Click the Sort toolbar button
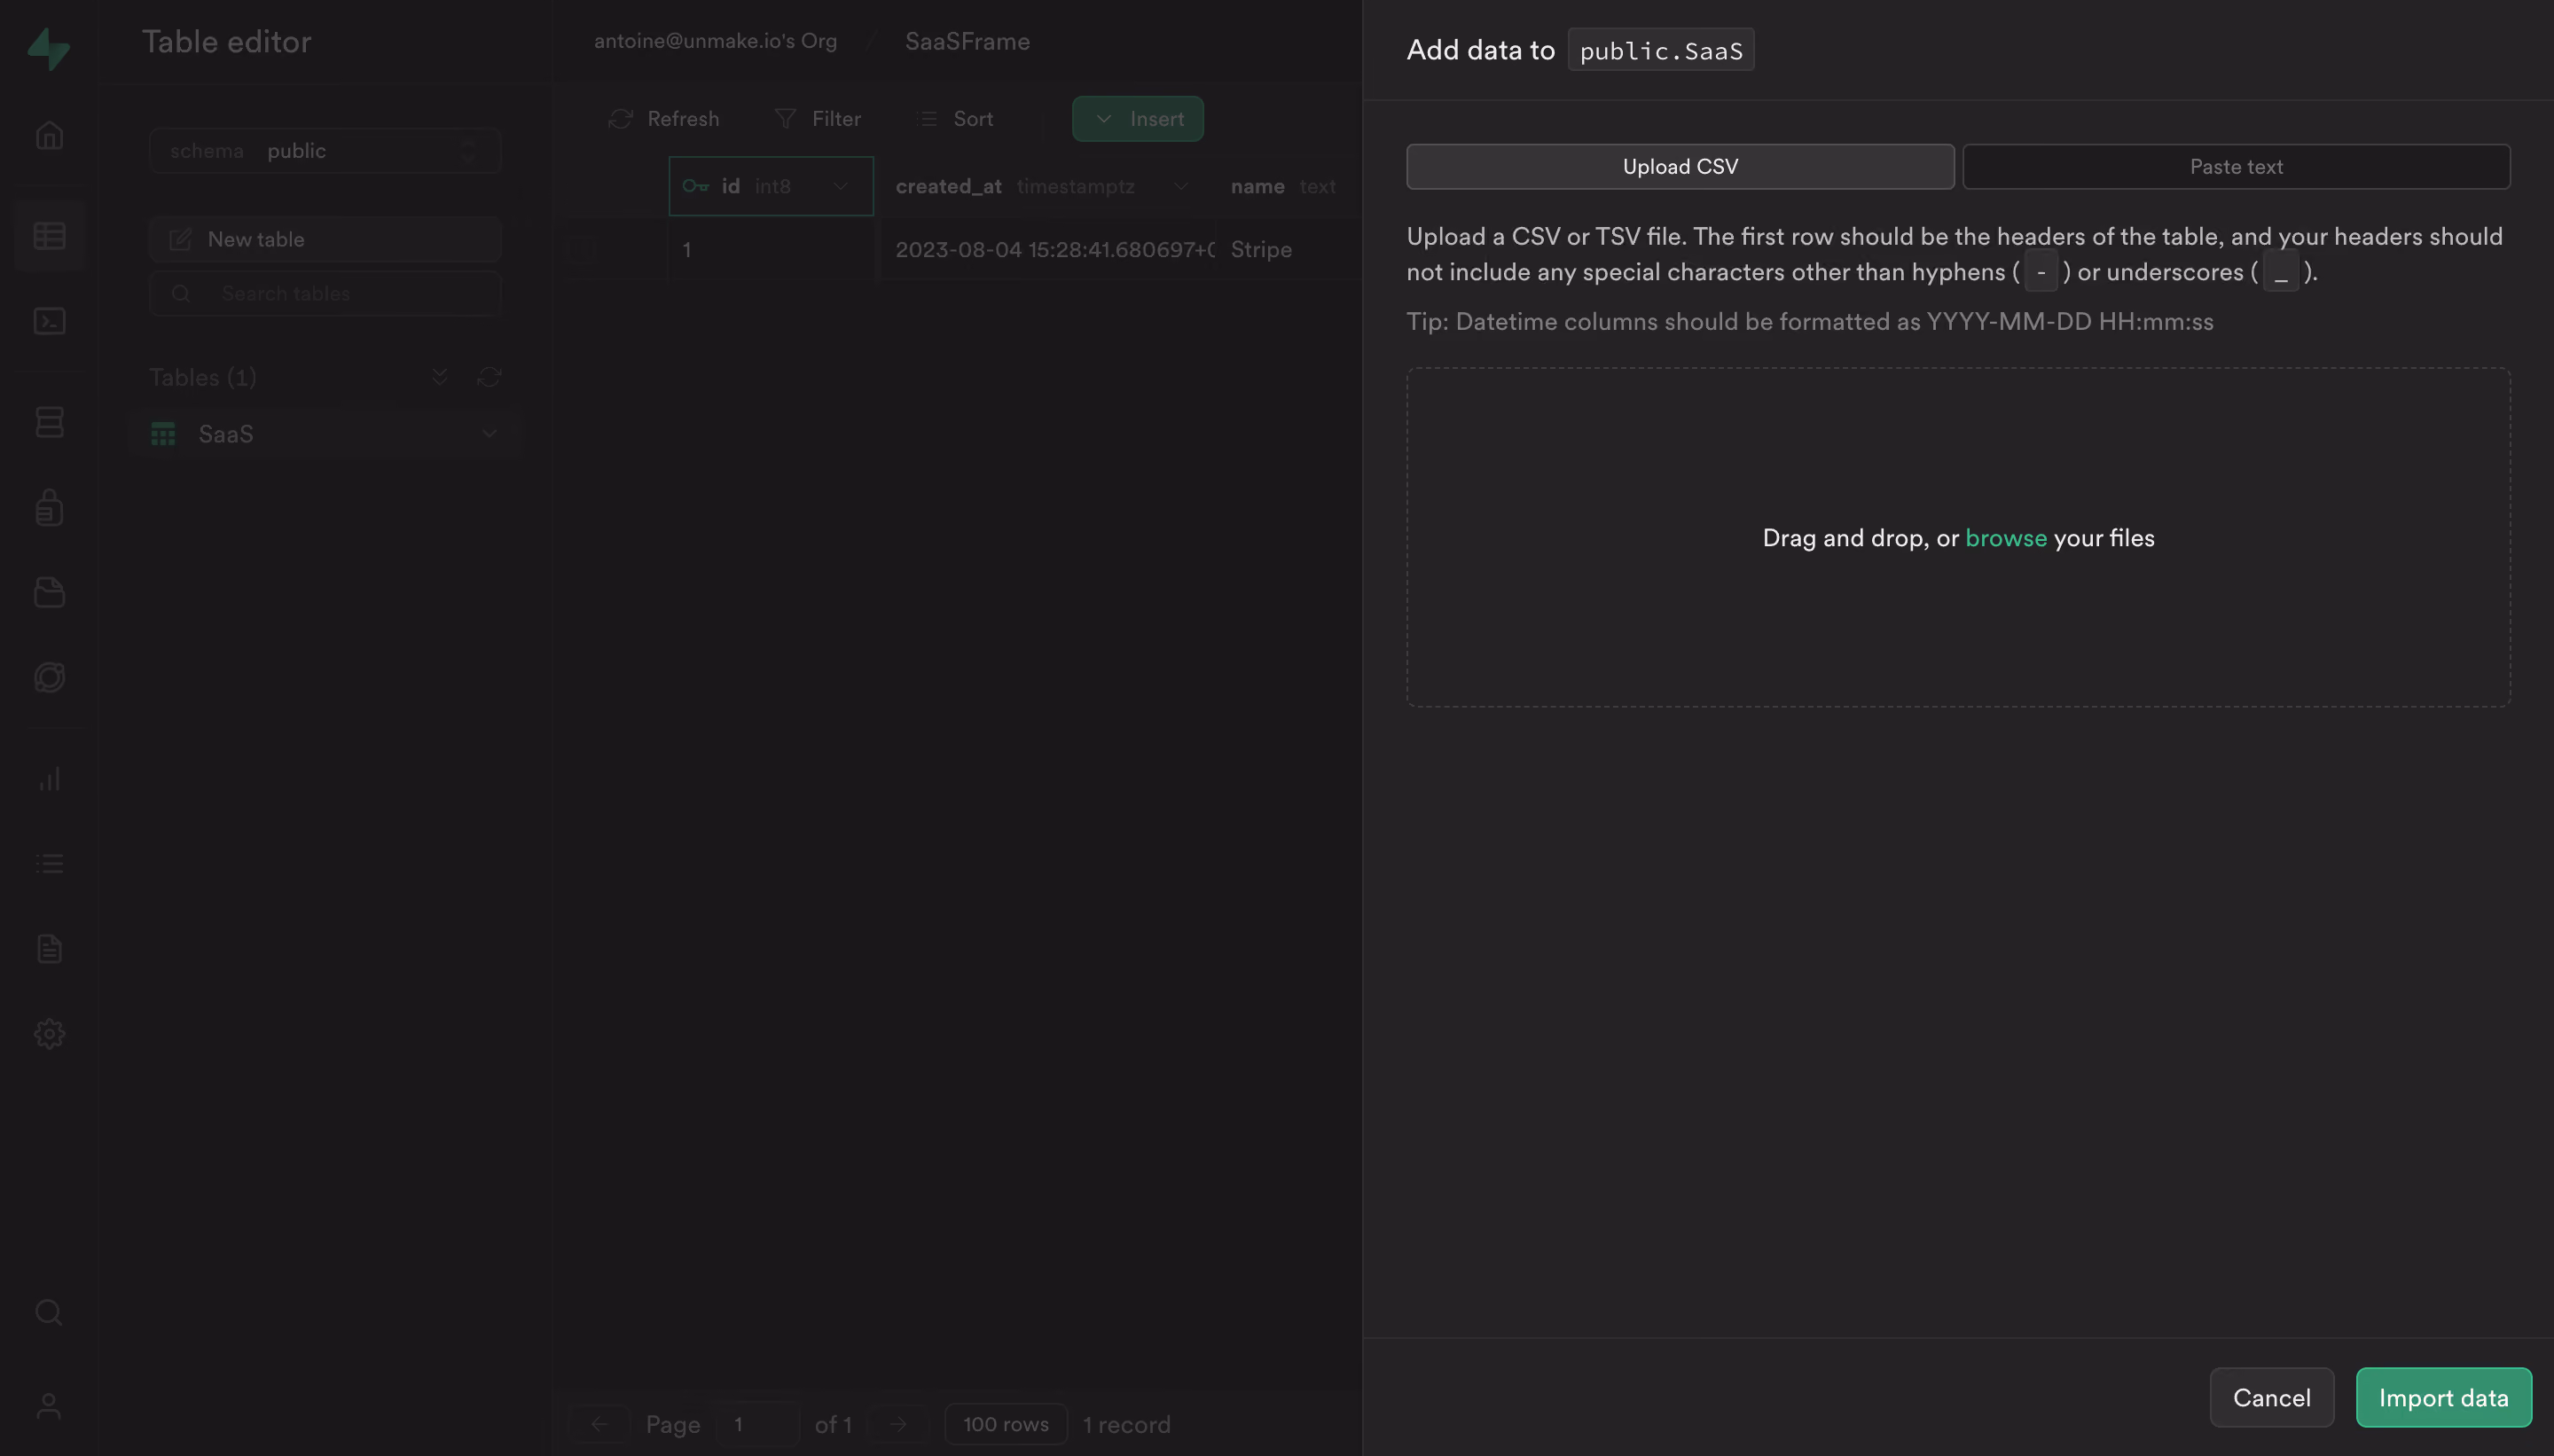This screenshot has height=1456, width=2554. pyautogui.click(x=955, y=119)
